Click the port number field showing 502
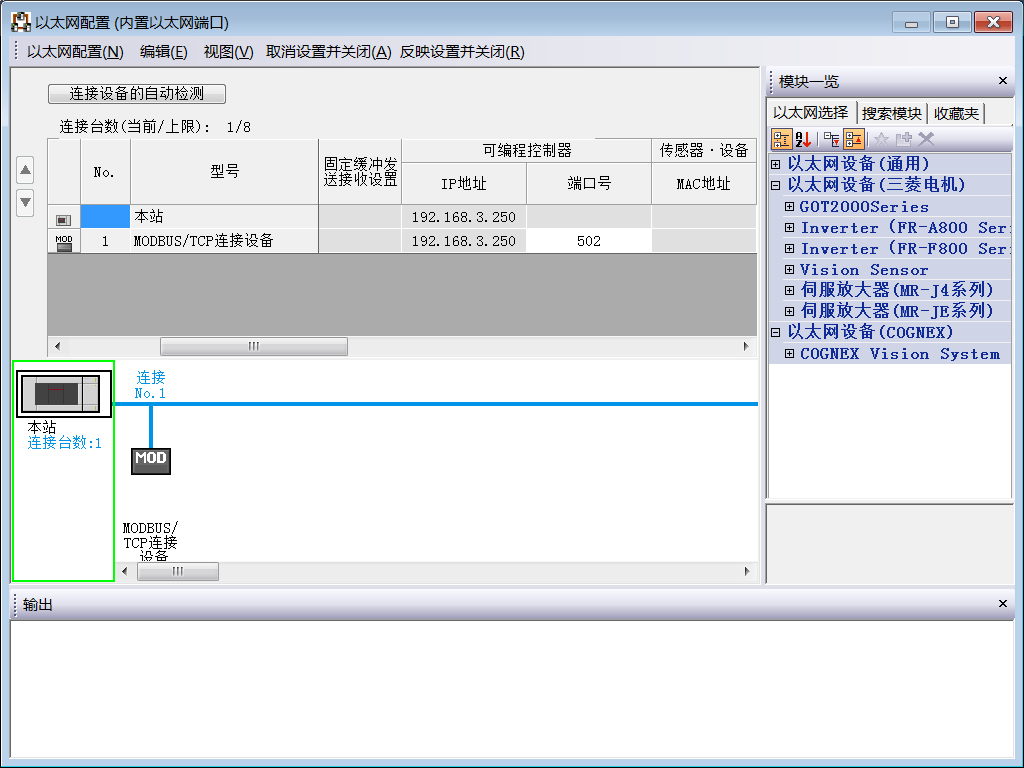 point(588,241)
